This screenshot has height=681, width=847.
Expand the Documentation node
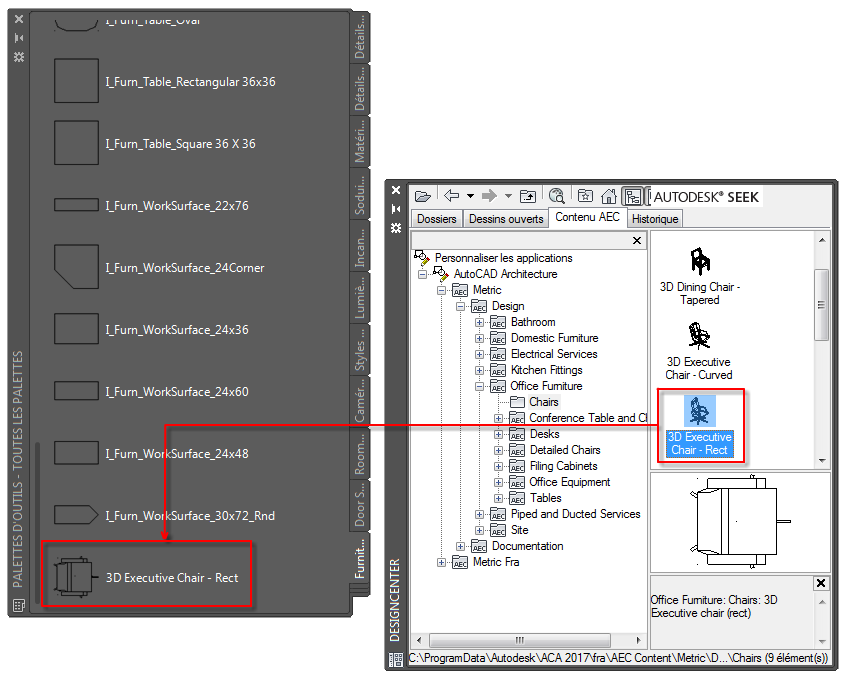(460, 547)
